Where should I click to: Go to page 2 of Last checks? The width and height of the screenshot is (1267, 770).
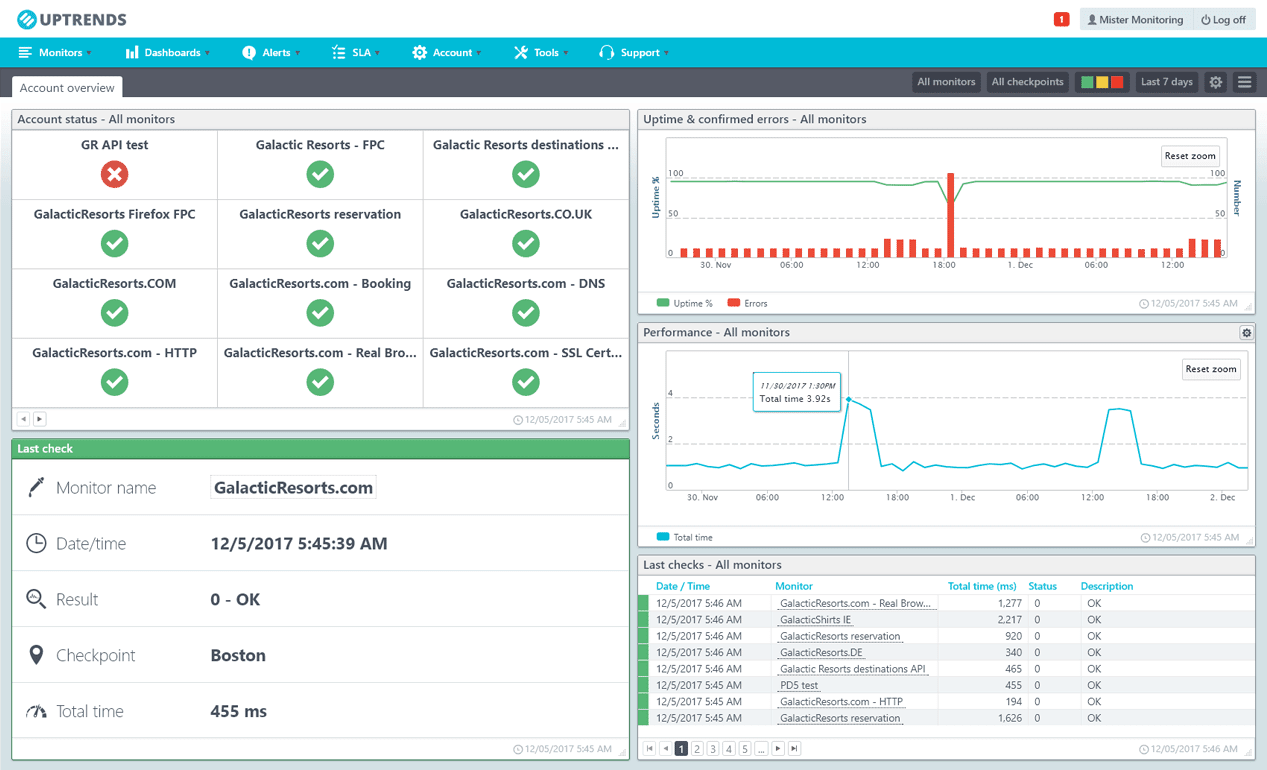click(x=697, y=748)
